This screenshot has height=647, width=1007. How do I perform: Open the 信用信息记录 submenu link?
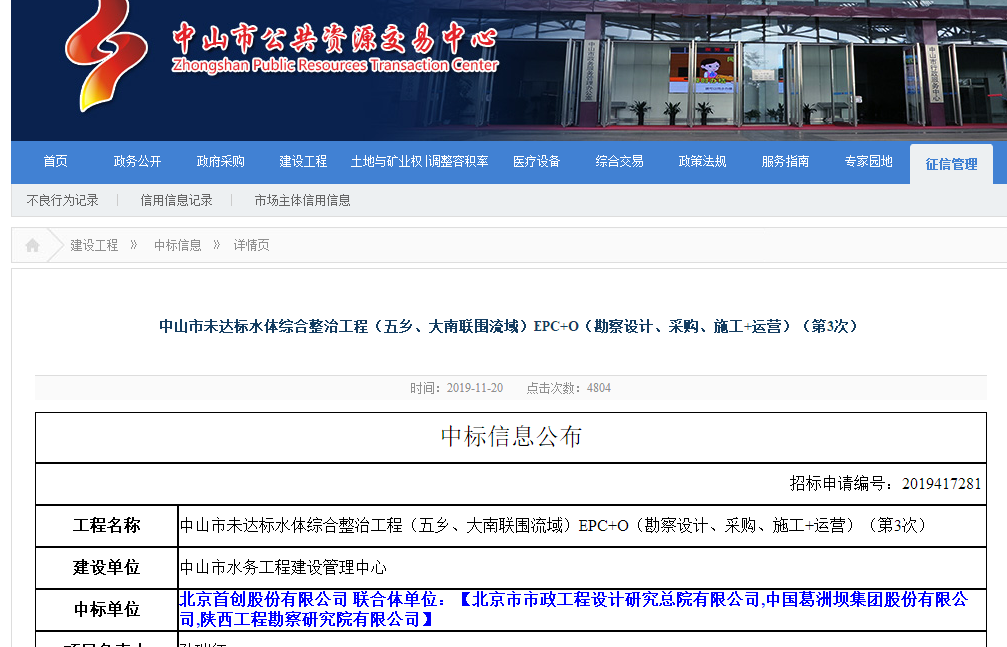(176, 200)
